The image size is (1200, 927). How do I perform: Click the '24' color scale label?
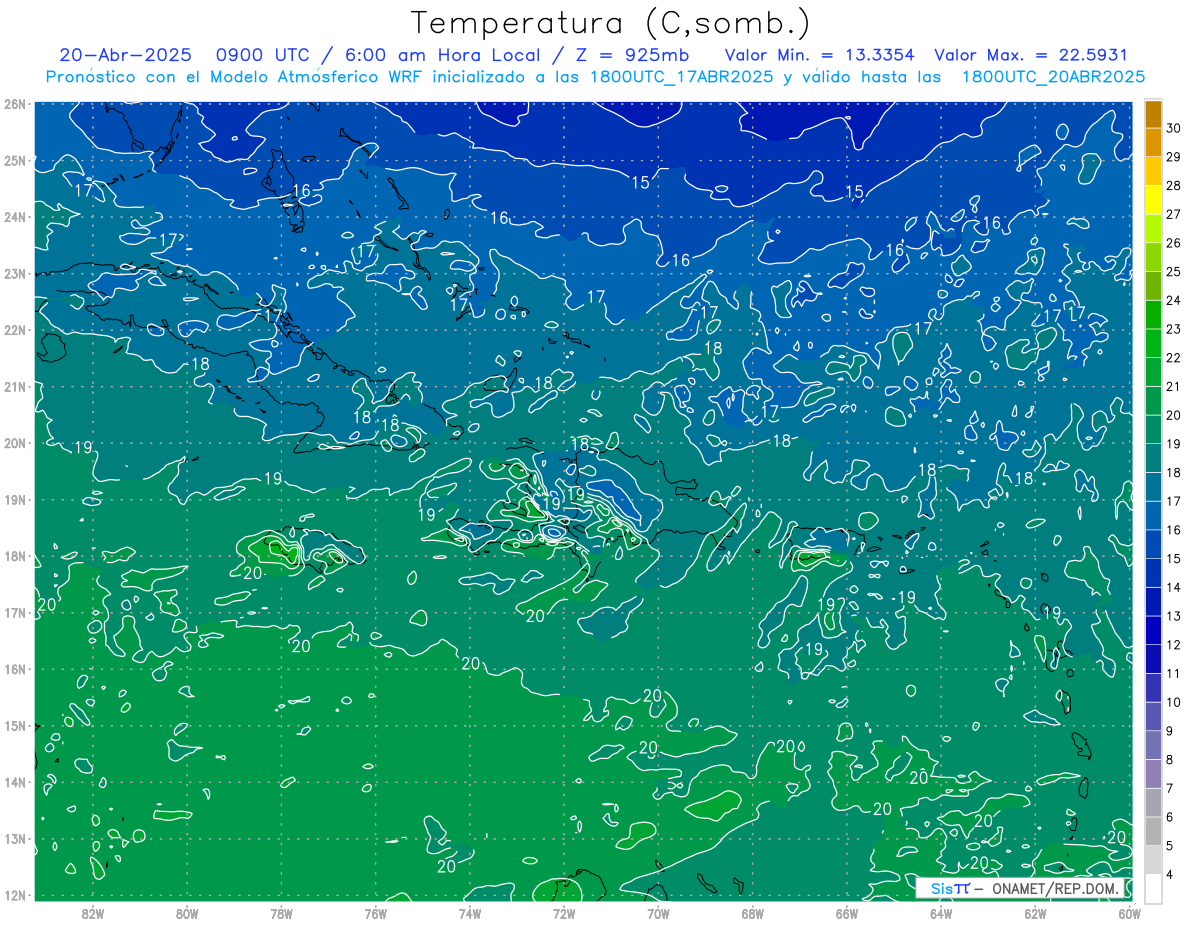[x=1175, y=300]
